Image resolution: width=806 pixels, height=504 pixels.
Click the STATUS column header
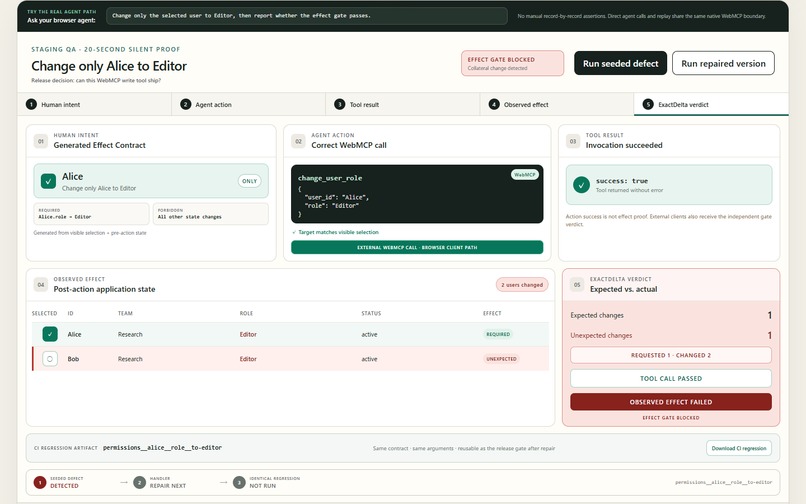click(x=371, y=313)
